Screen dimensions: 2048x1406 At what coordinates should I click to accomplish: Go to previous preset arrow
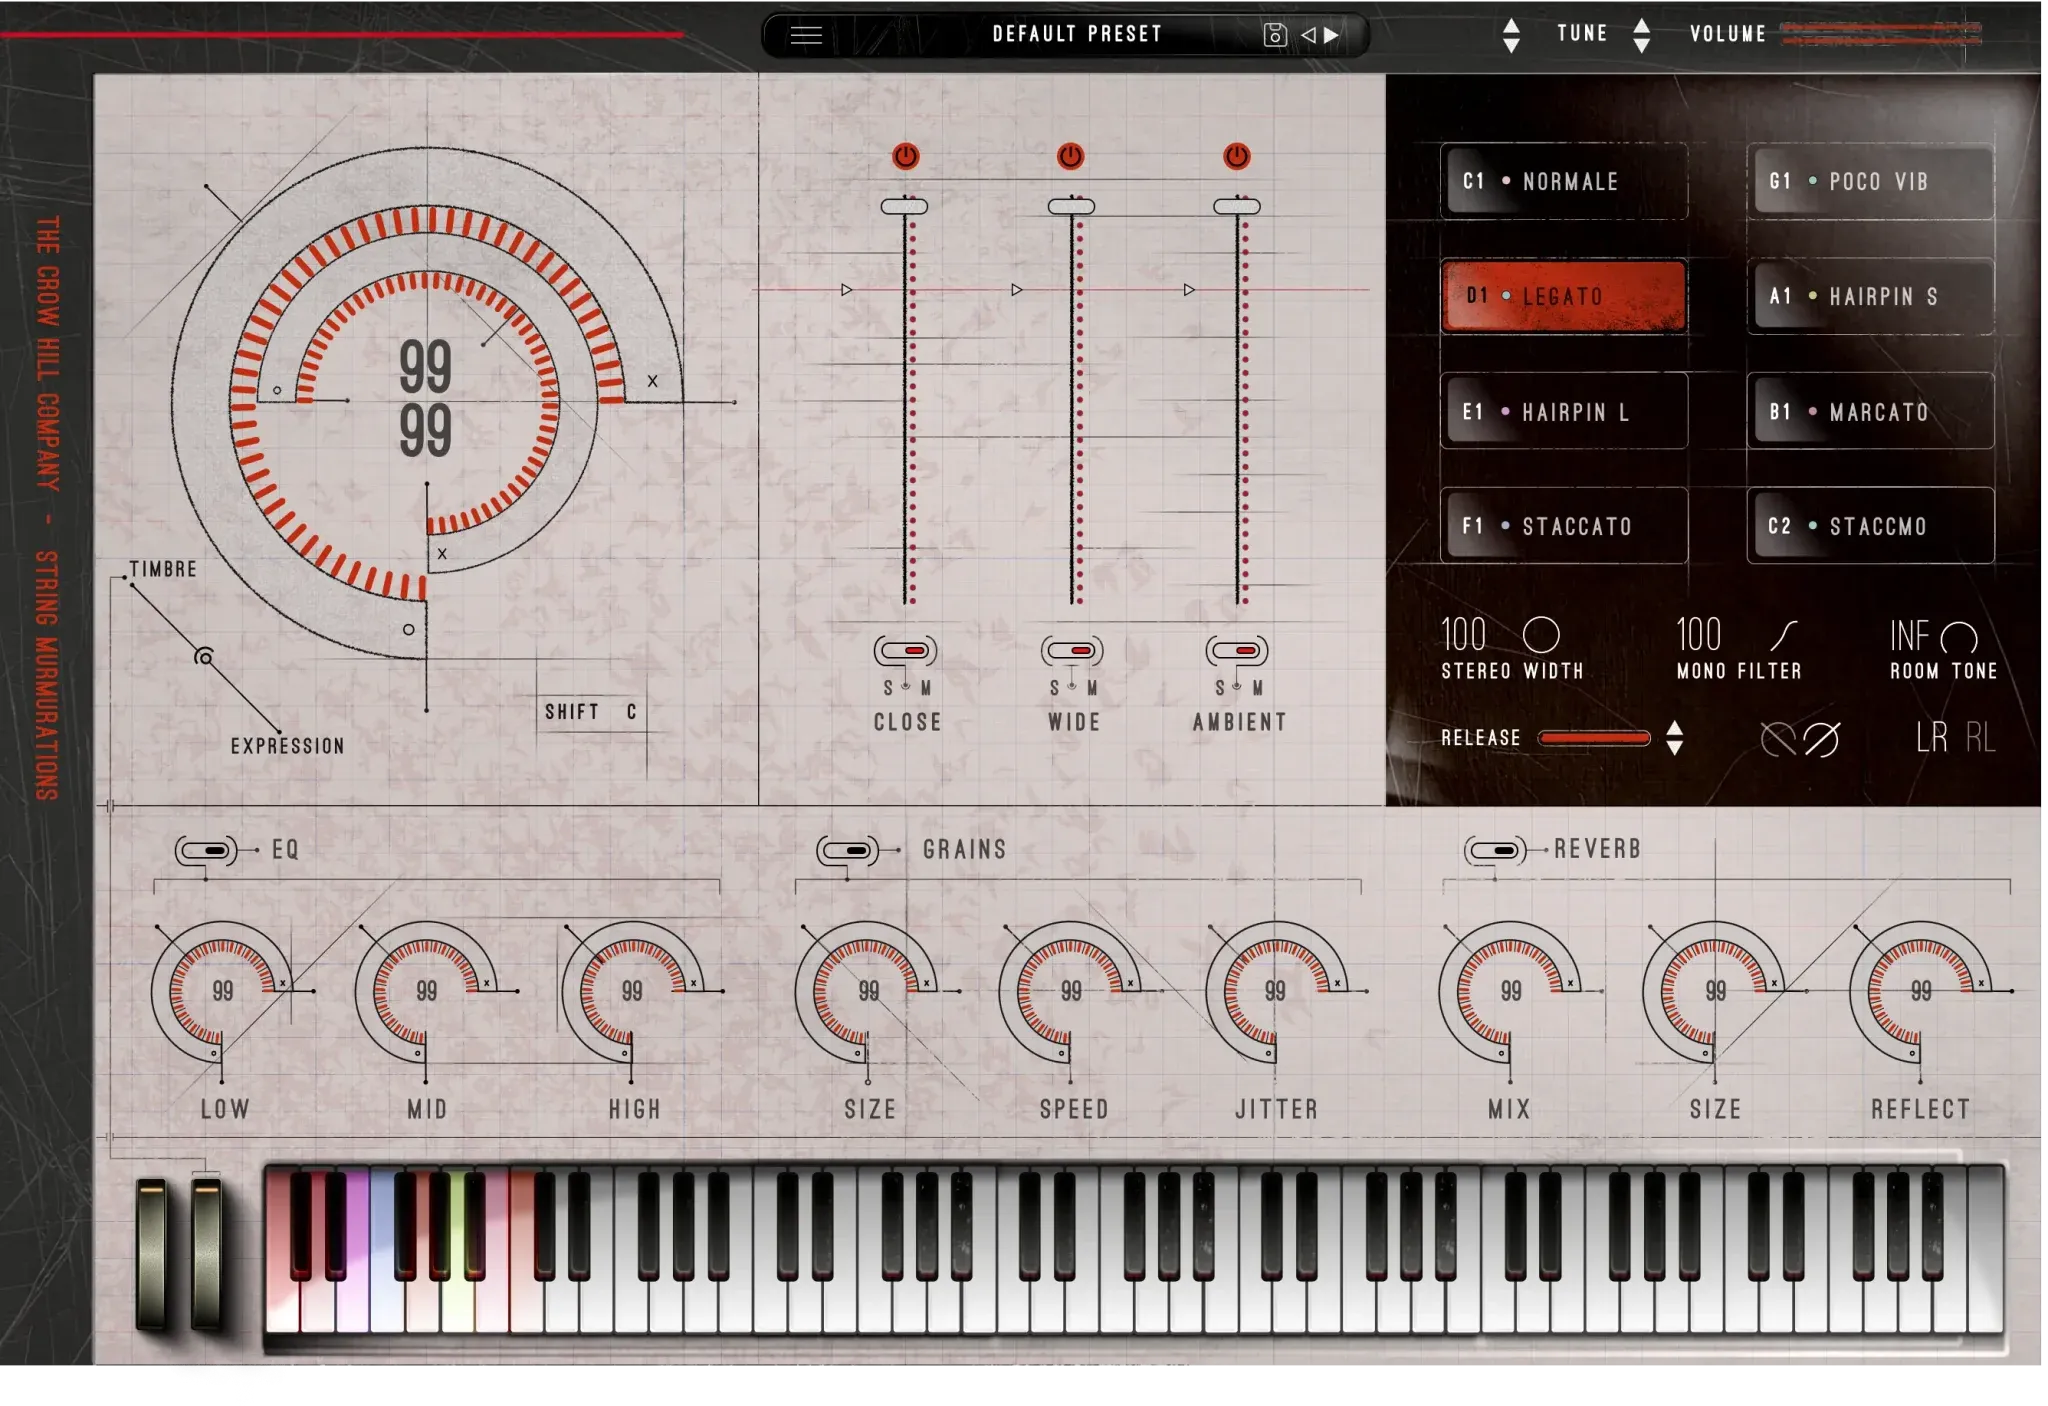(x=1308, y=35)
